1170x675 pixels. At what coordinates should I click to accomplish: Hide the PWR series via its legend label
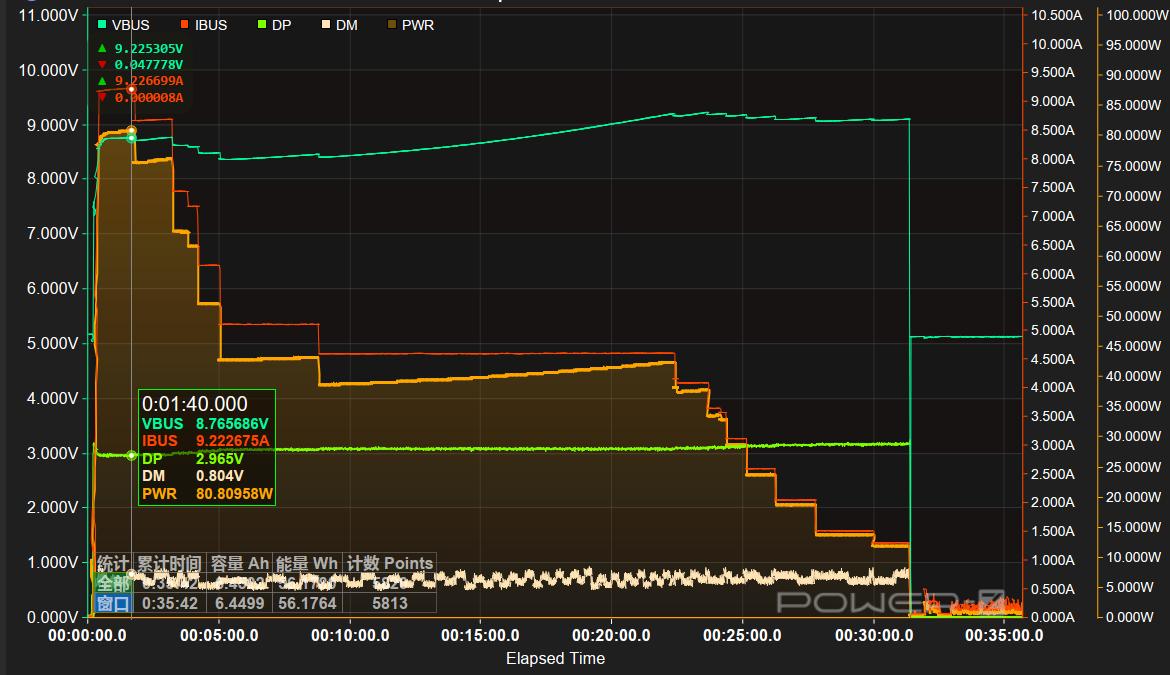click(x=418, y=25)
